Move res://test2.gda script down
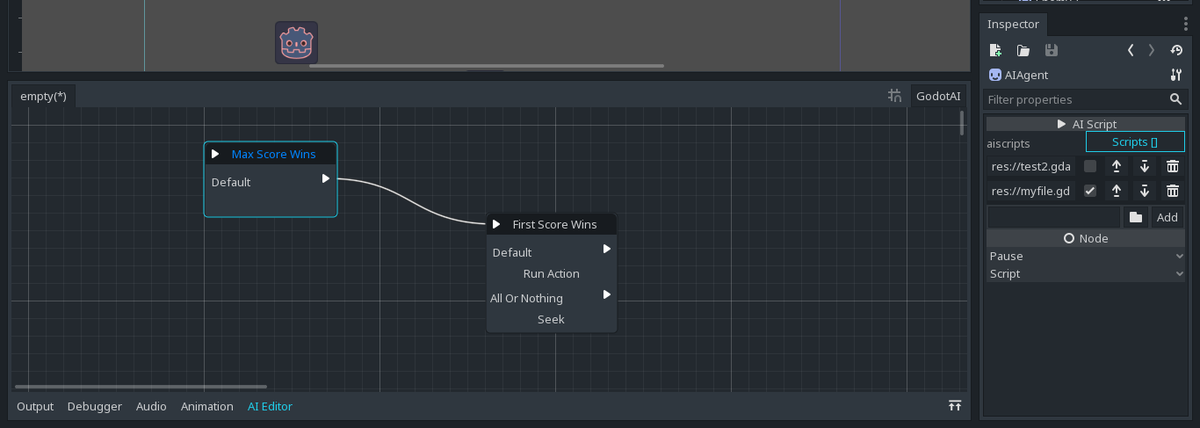 [x=1145, y=166]
